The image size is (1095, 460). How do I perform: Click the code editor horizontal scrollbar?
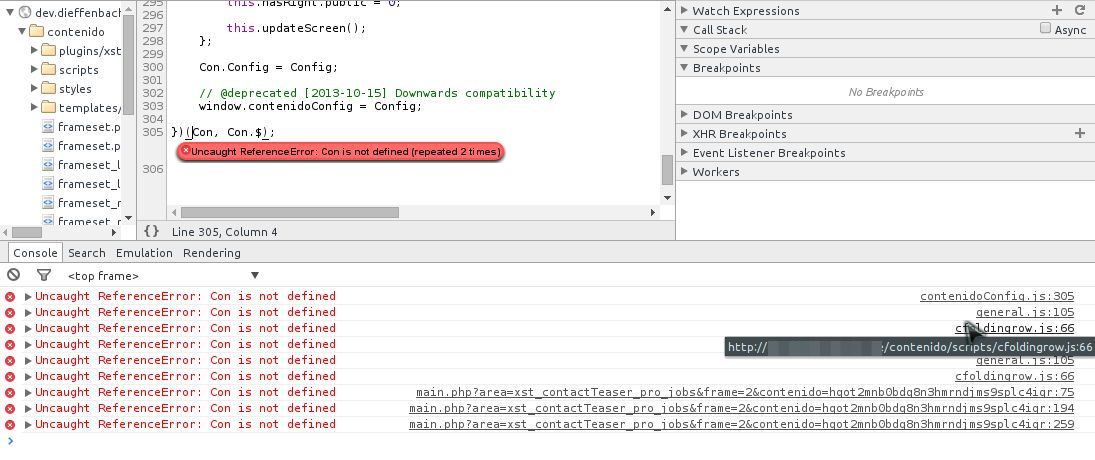pos(290,212)
